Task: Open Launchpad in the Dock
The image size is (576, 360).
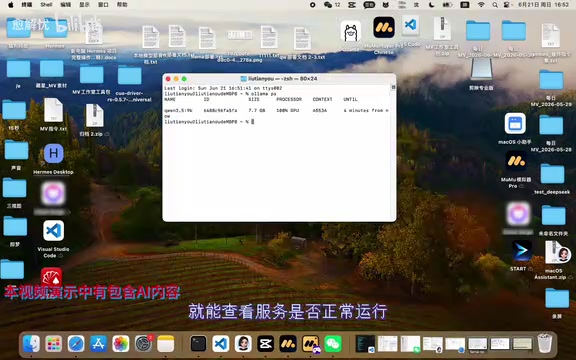Action: click(54, 344)
